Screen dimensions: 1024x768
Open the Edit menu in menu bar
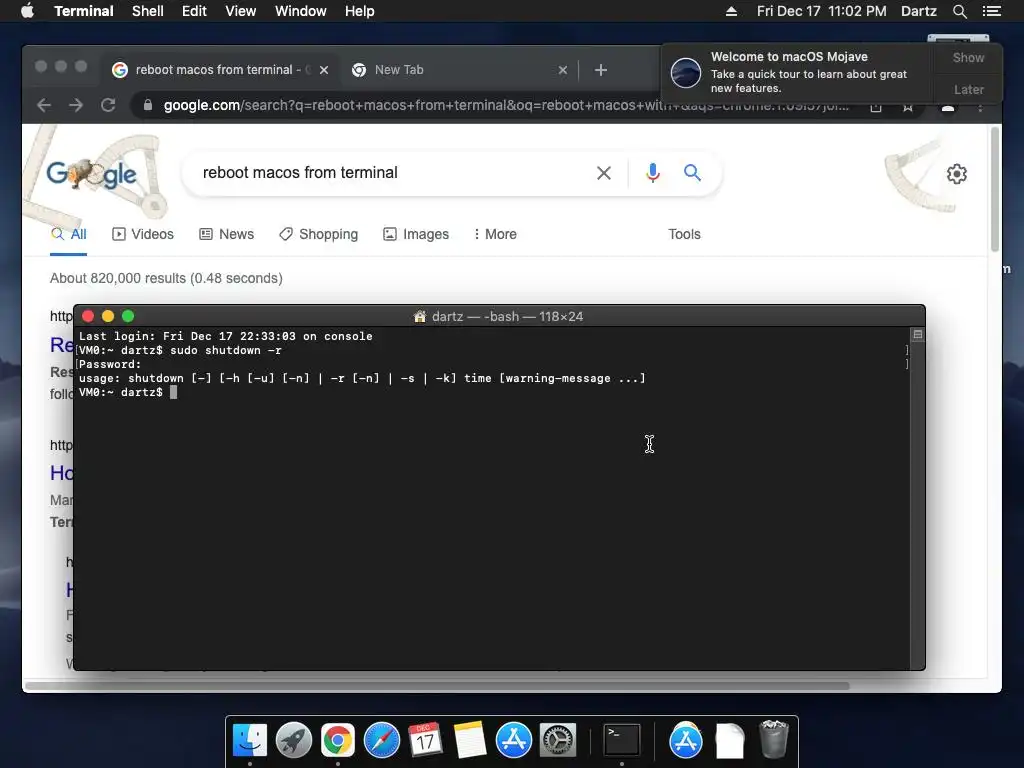point(194,11)
